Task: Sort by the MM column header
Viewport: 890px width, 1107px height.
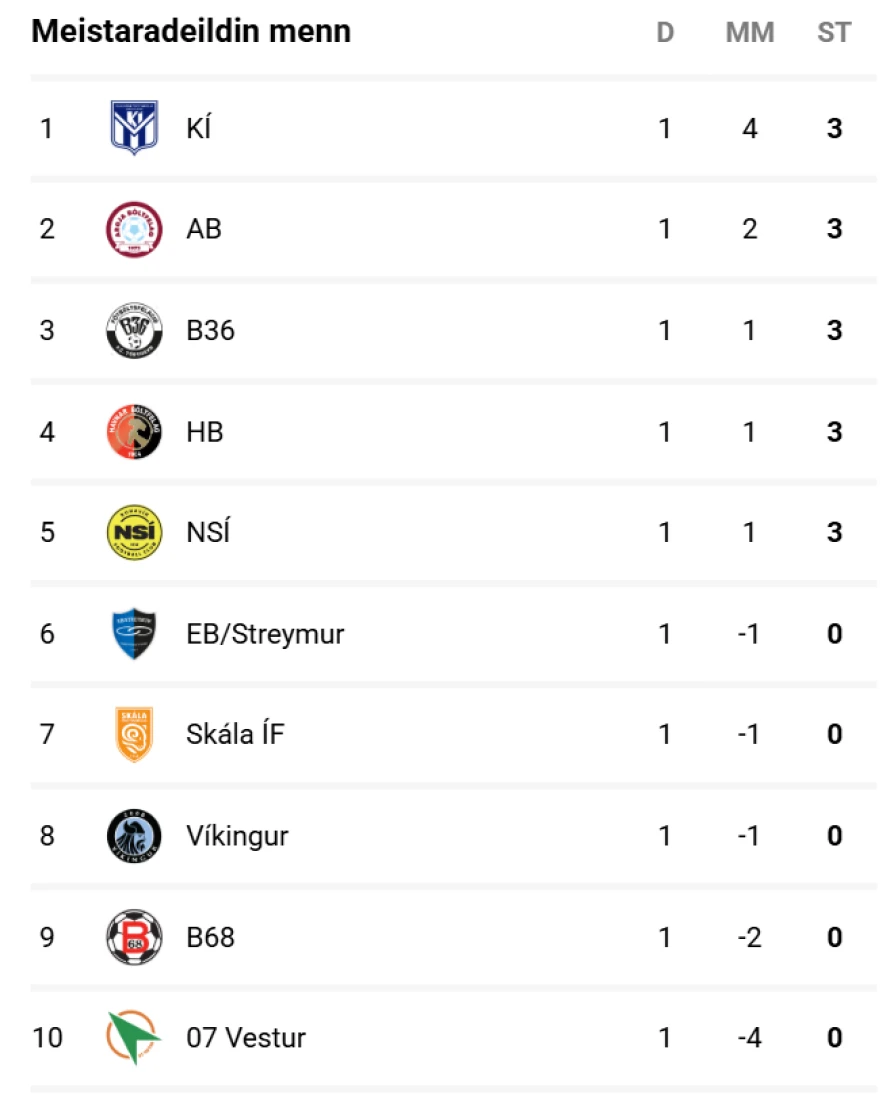Action: (750, 33)
